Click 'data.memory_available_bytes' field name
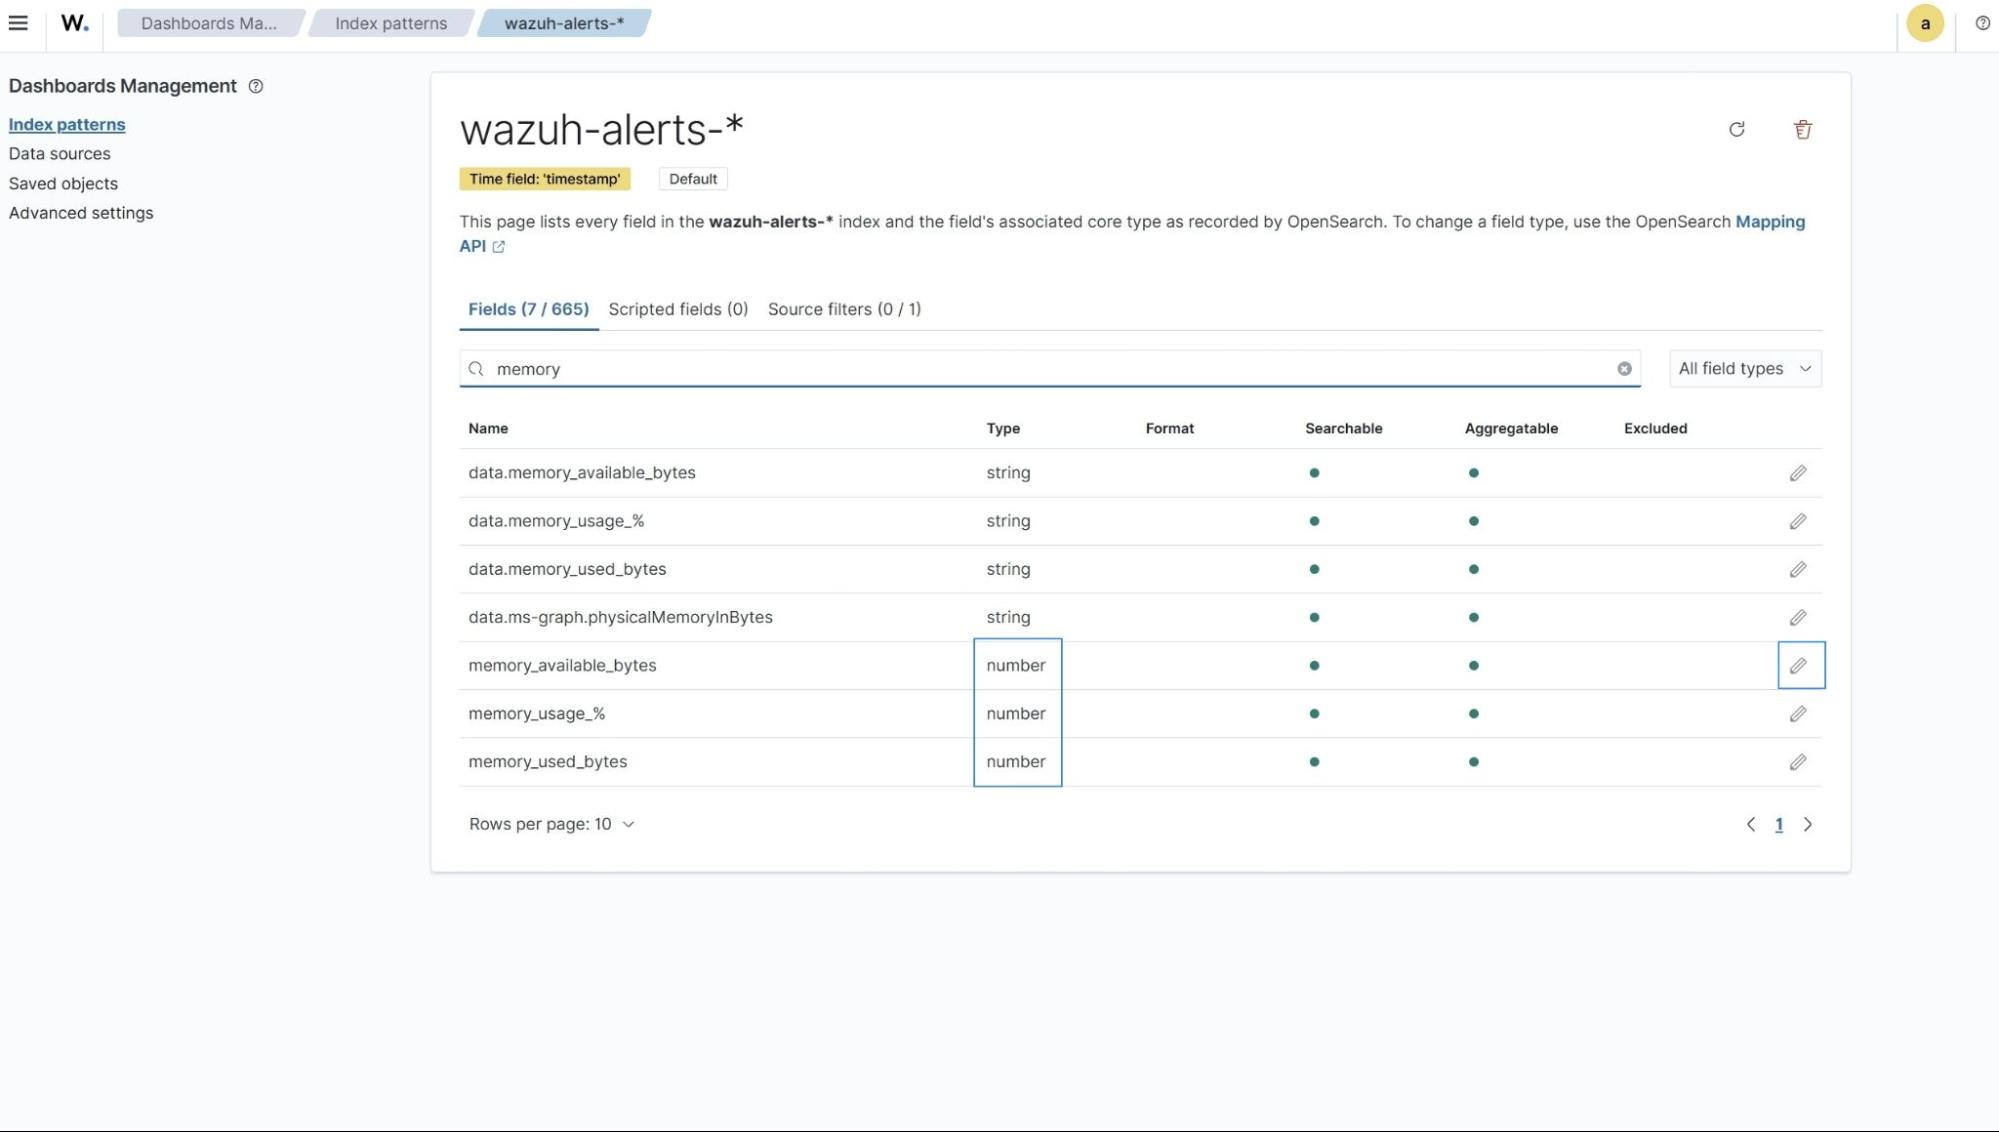 point(582,473)
